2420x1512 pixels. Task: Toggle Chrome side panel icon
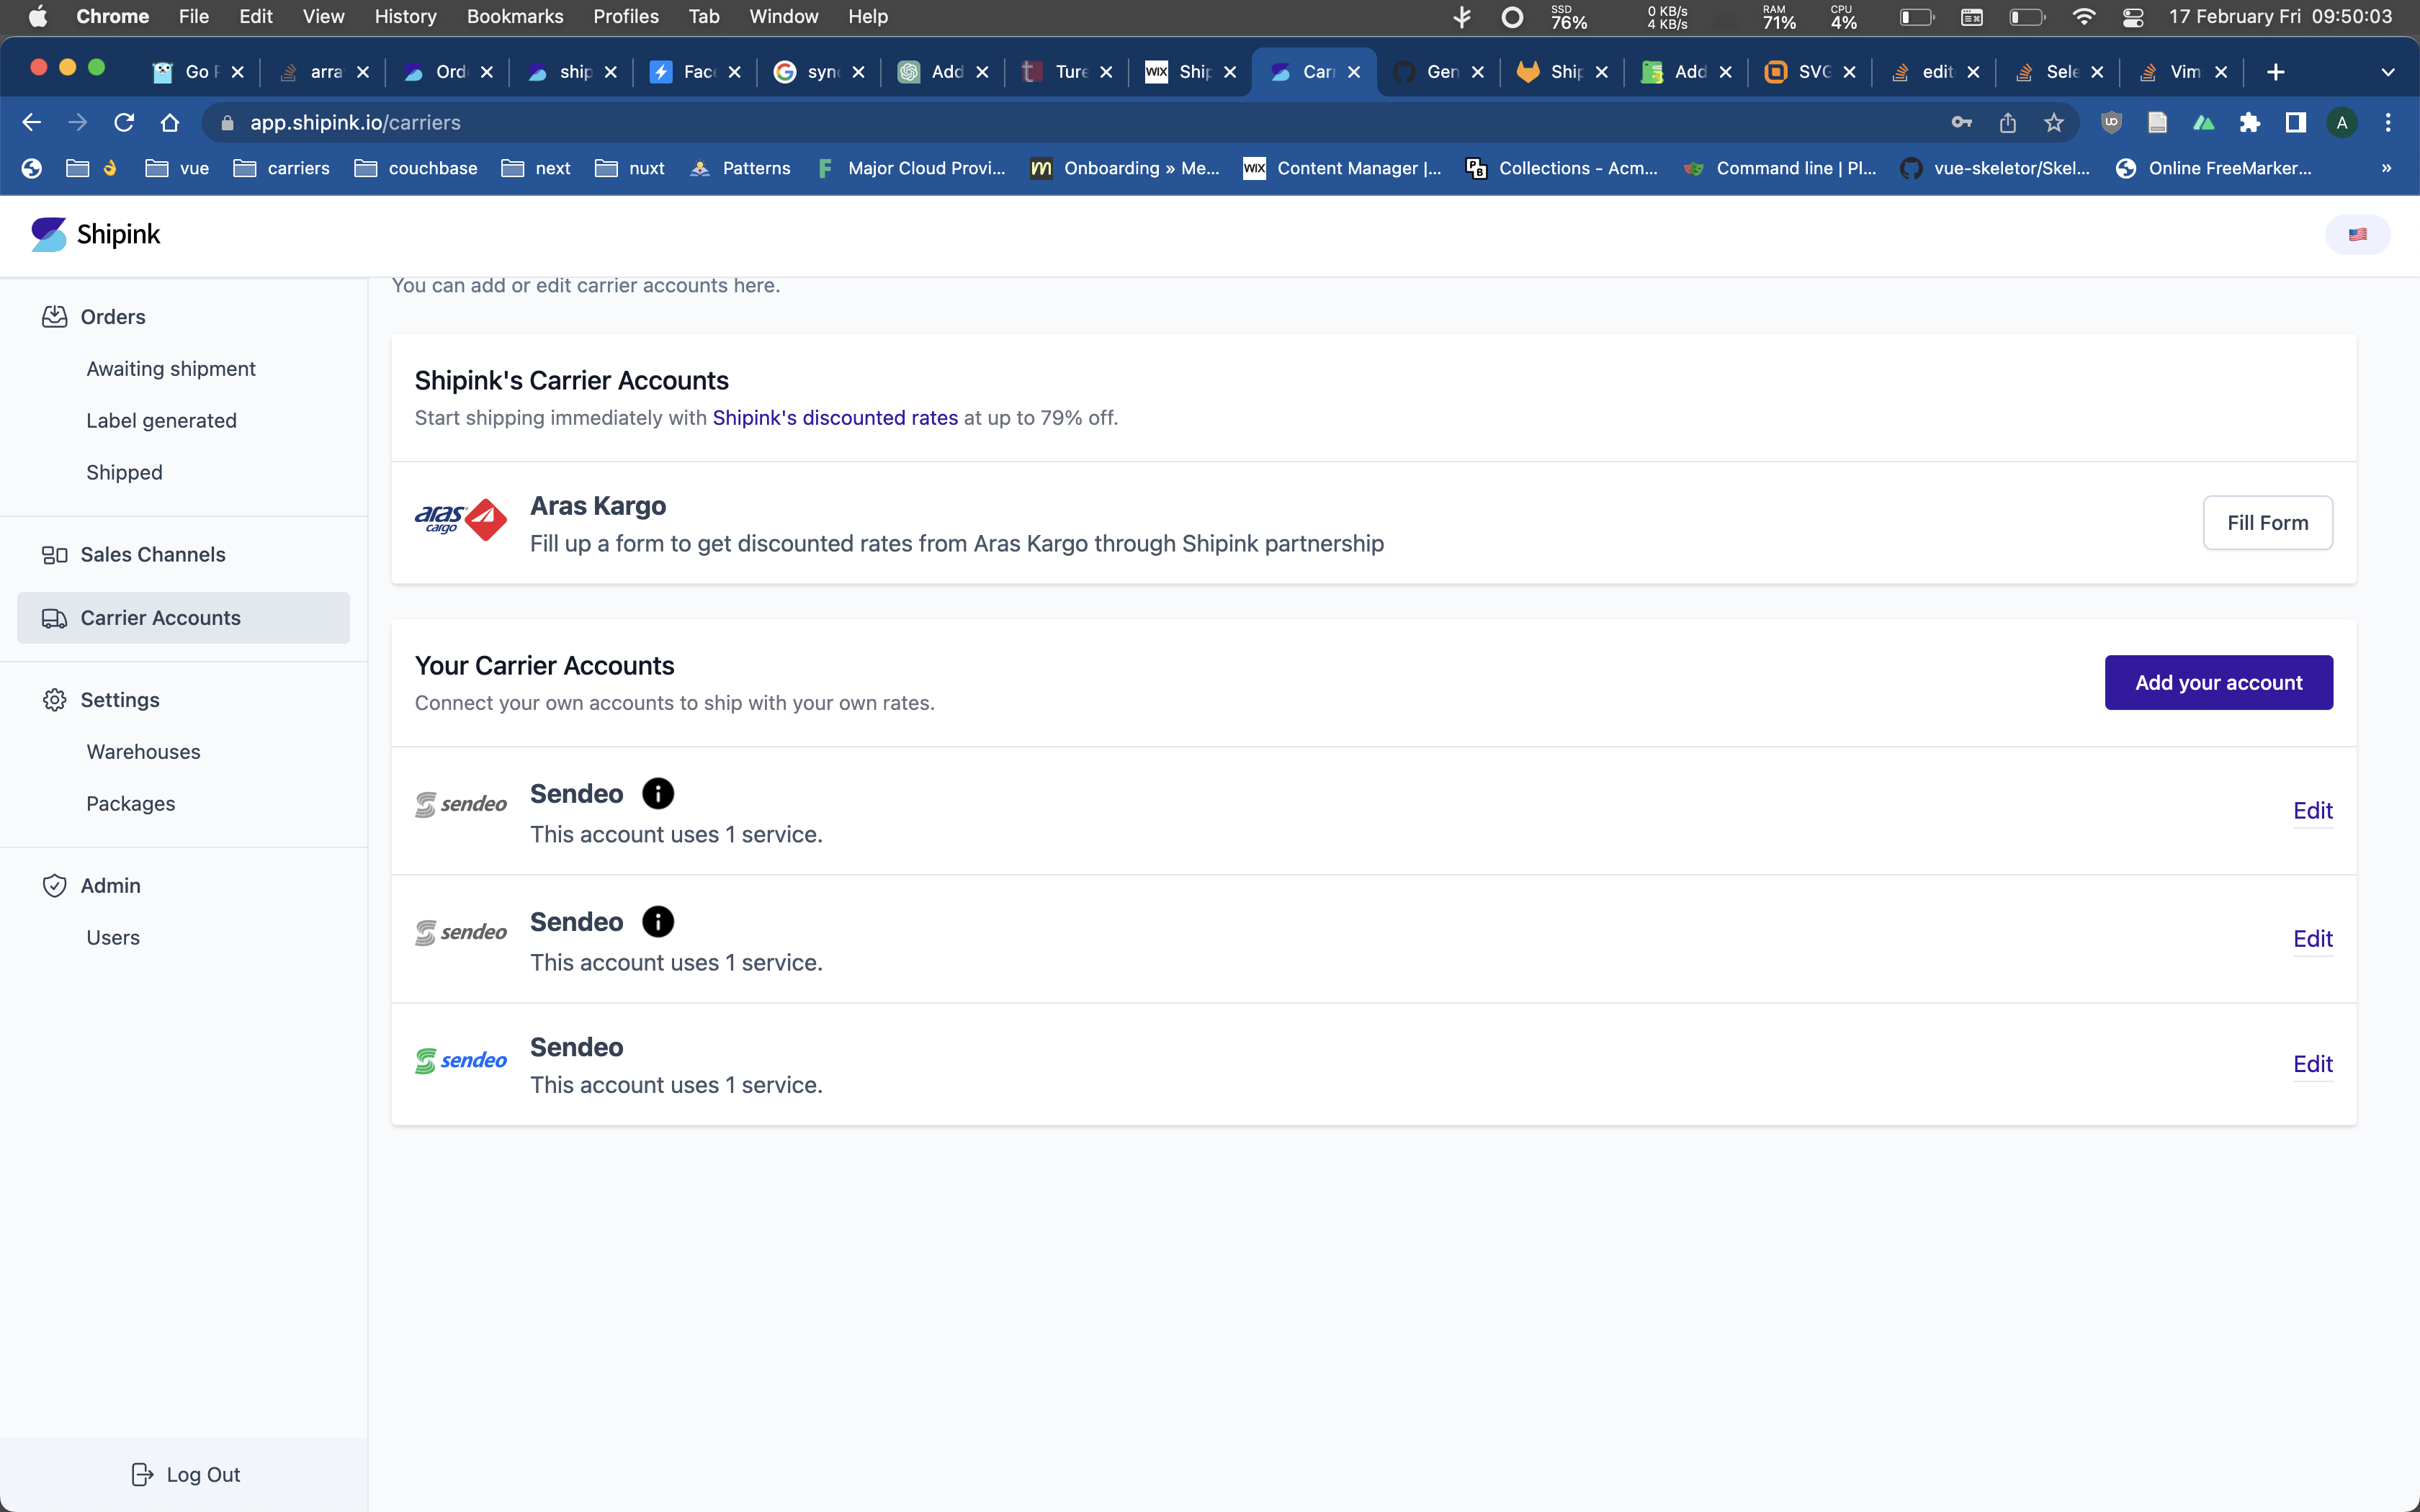(2295, 123)
